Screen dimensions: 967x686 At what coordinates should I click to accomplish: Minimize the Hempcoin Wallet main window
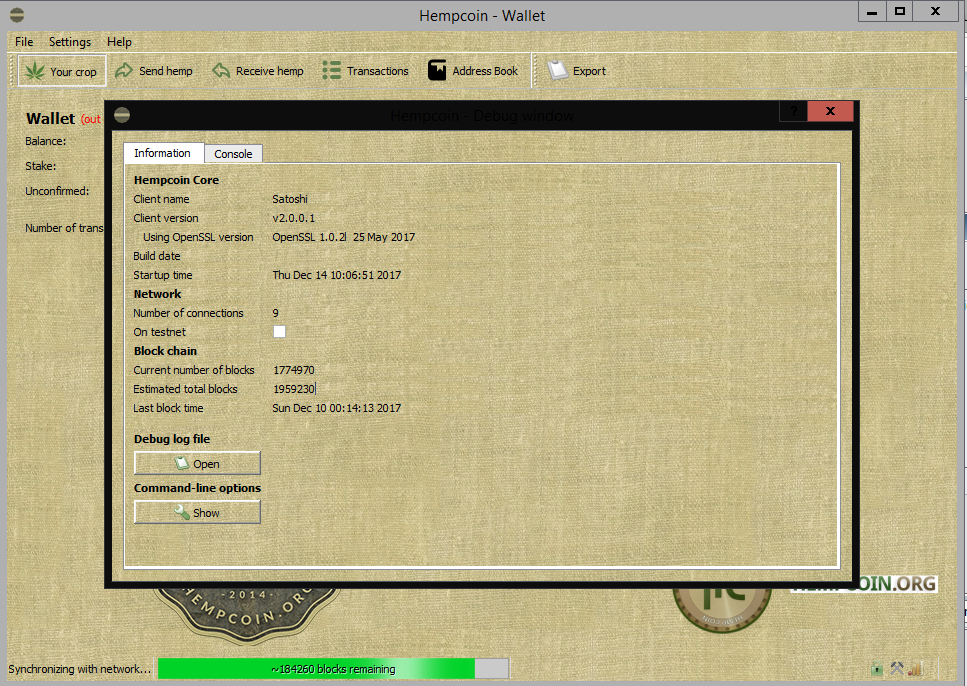(872, 12)
